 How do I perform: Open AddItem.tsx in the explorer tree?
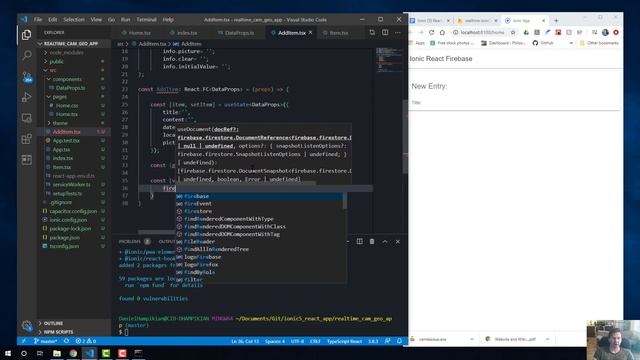pyautogui.click(x=67, y=132)
